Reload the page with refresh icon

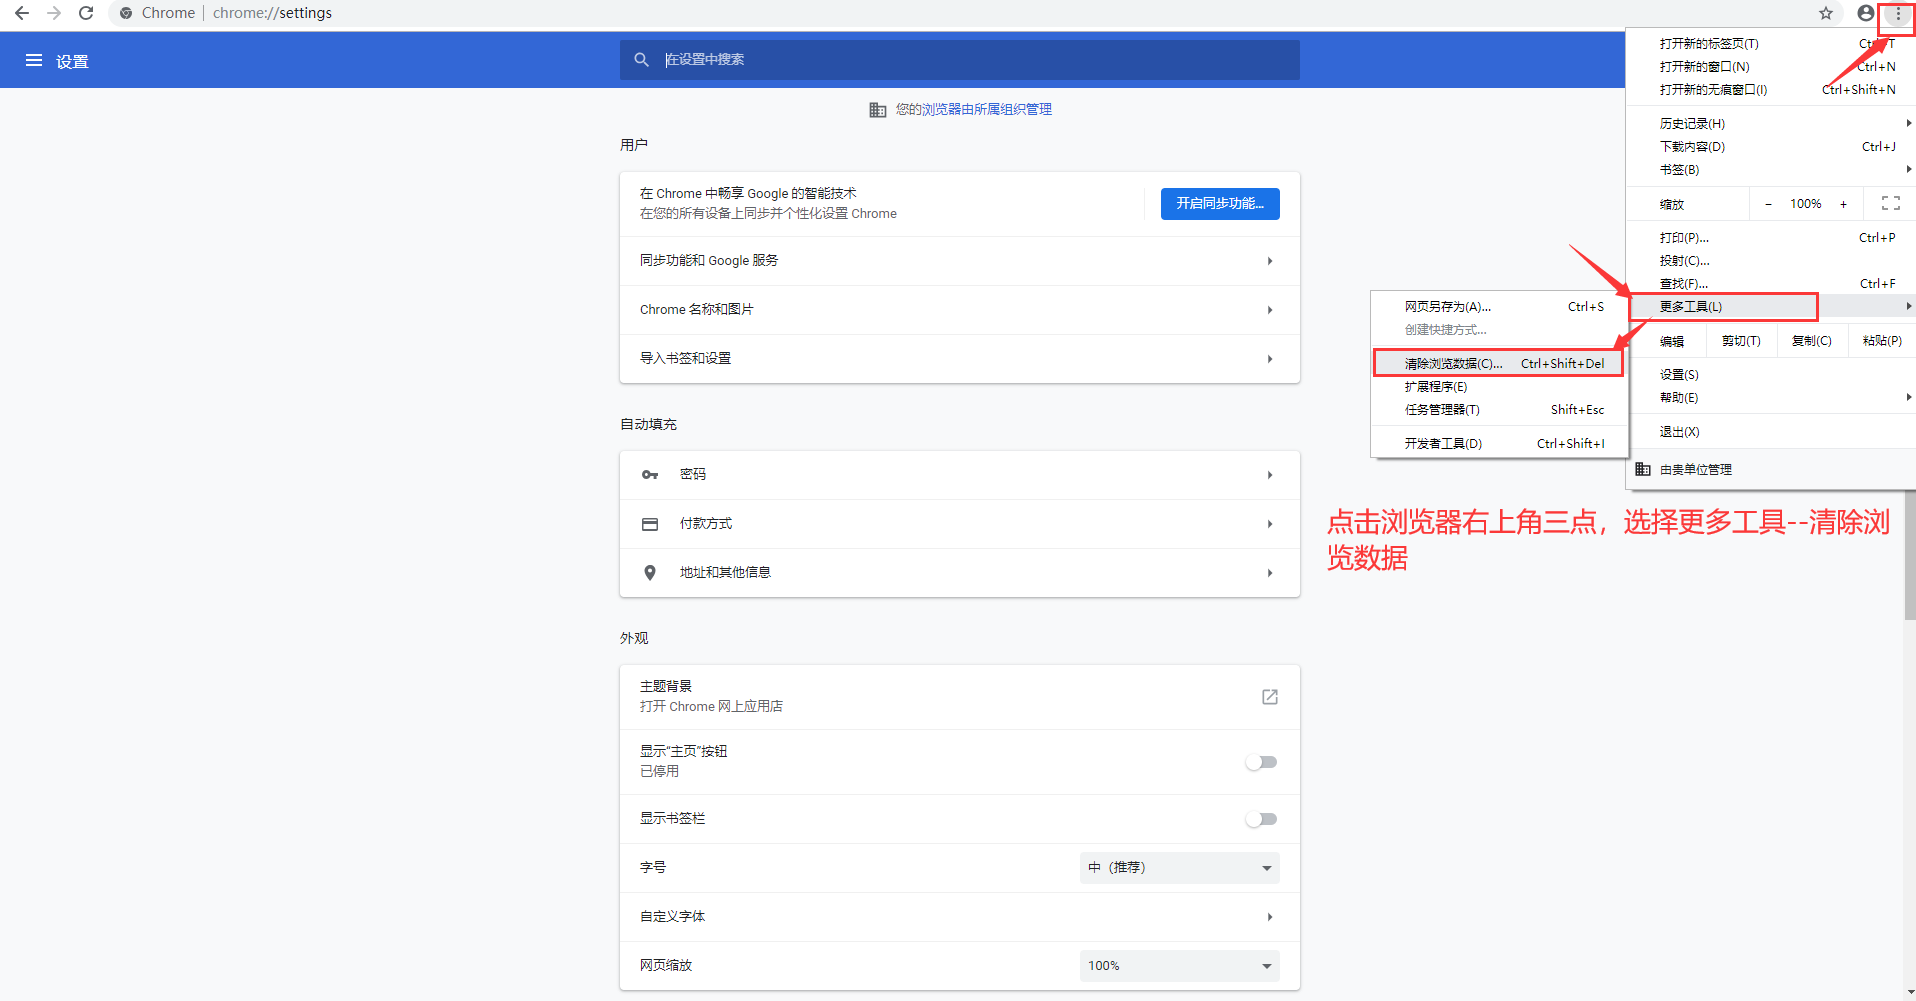(86, 13)
